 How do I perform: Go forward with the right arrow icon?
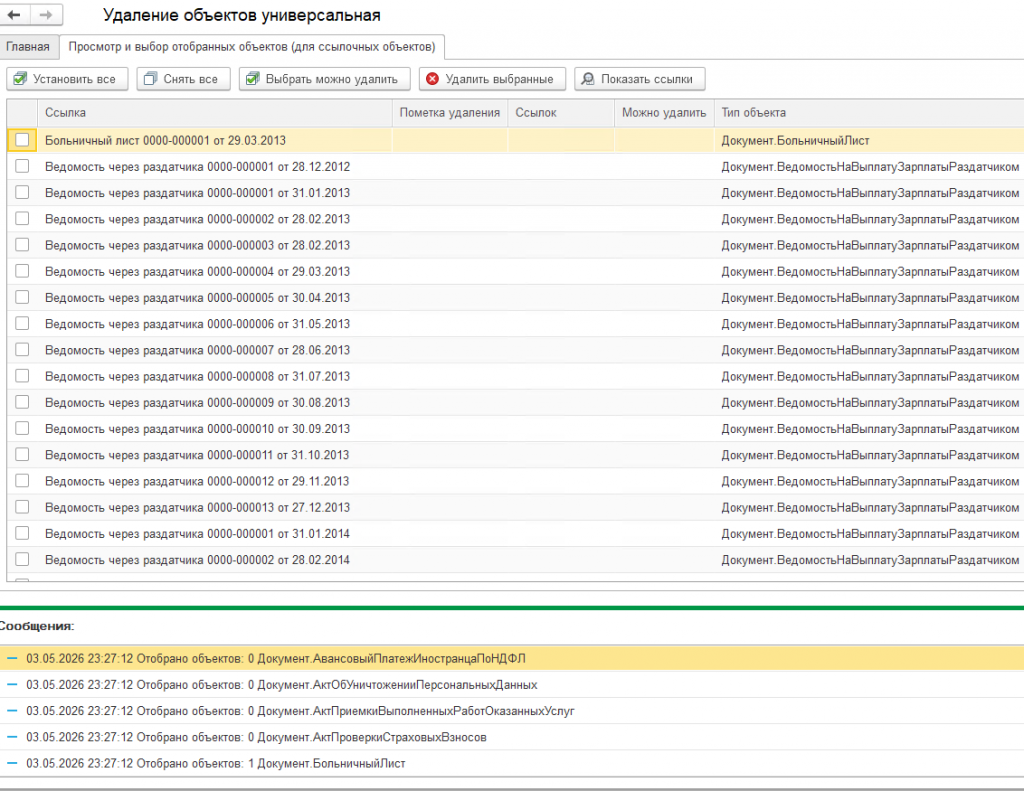click(x=46, y=14)
